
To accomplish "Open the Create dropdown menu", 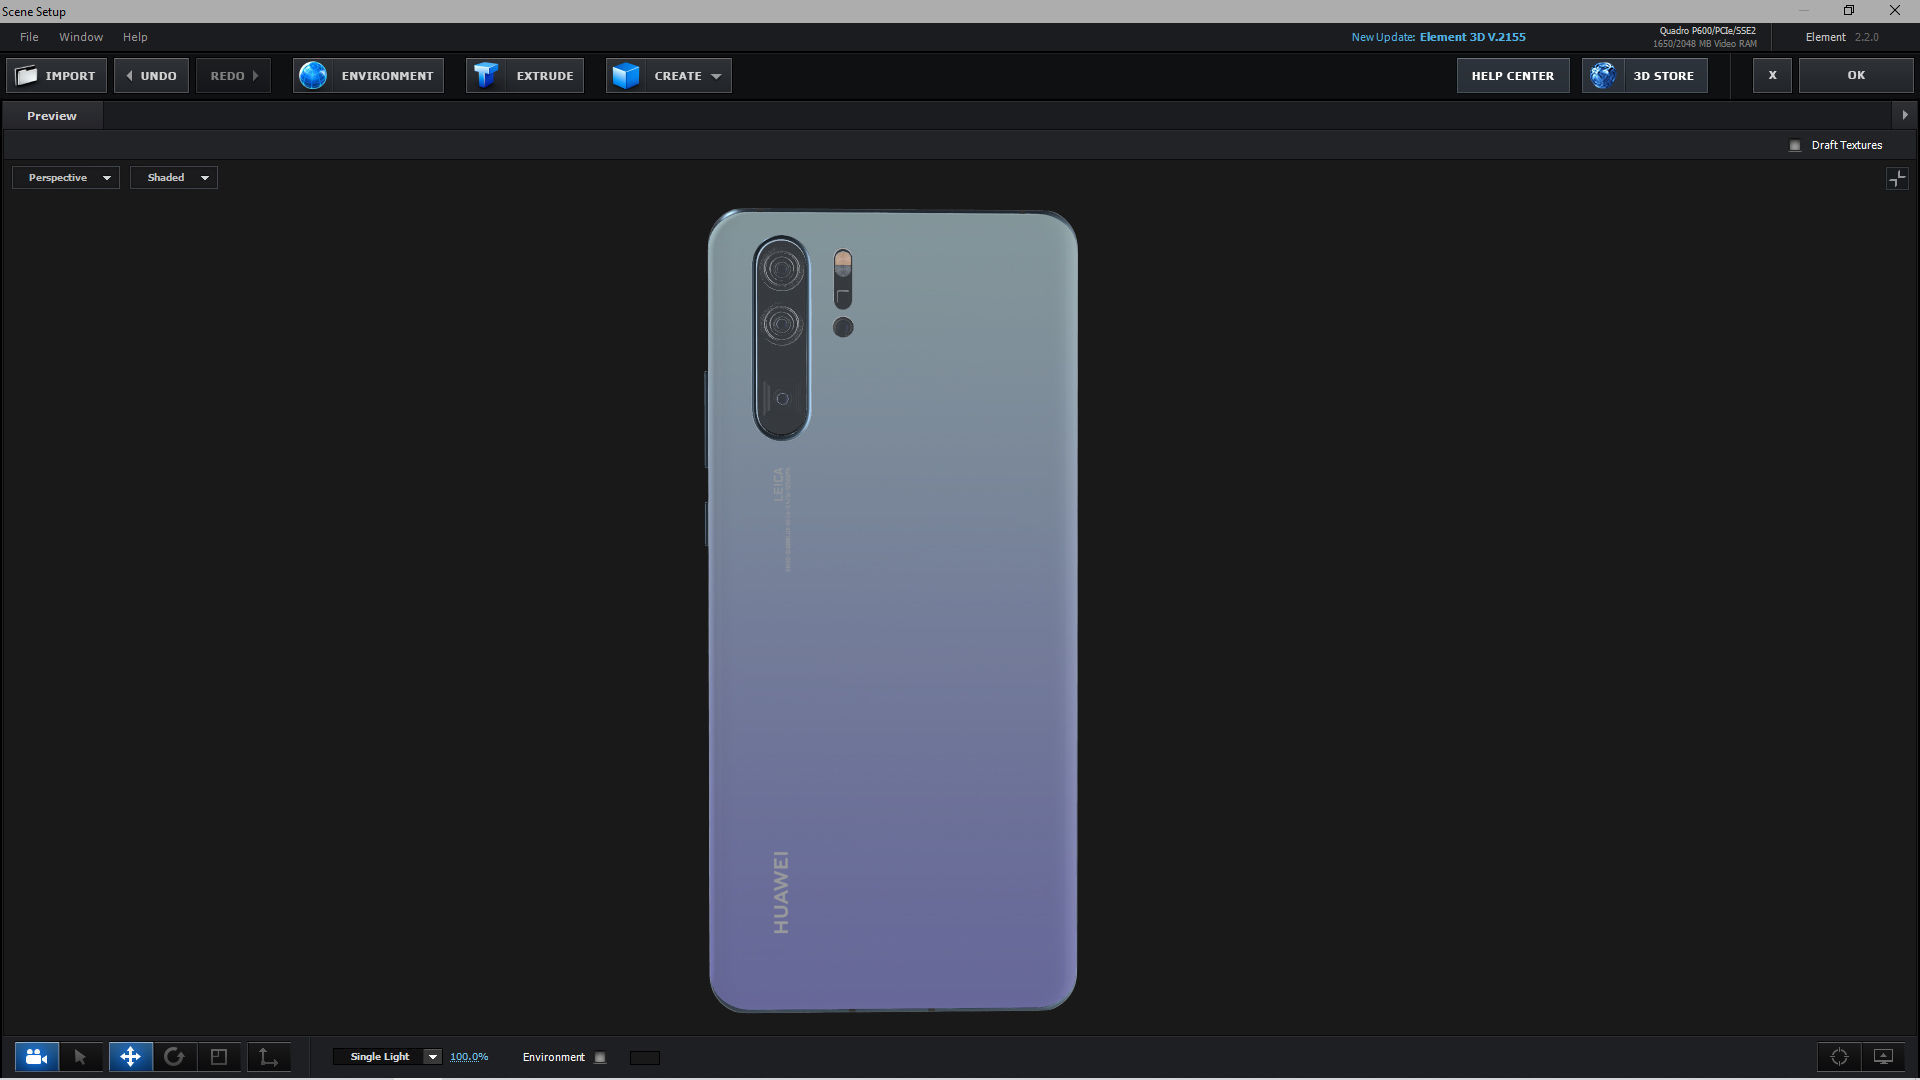I will [x=669, y=76].
